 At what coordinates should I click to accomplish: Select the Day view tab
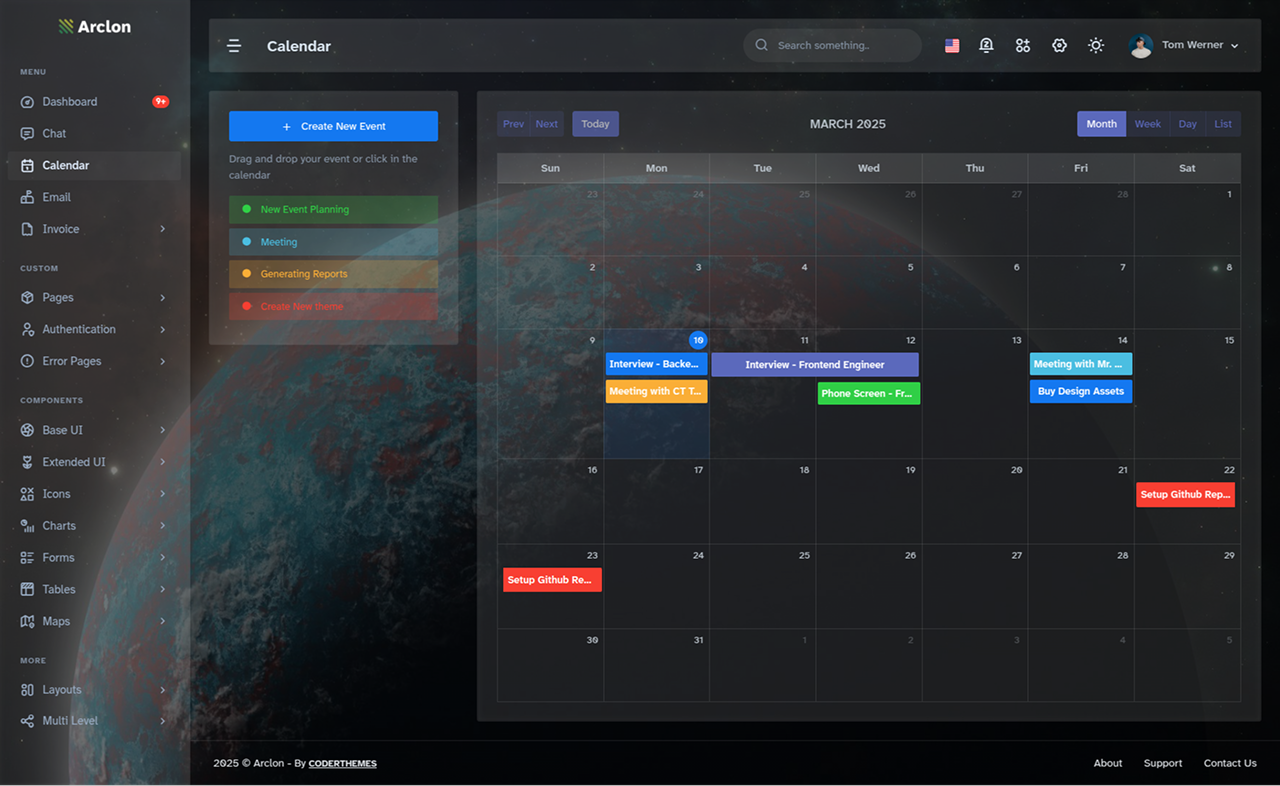click(1187, 124)
